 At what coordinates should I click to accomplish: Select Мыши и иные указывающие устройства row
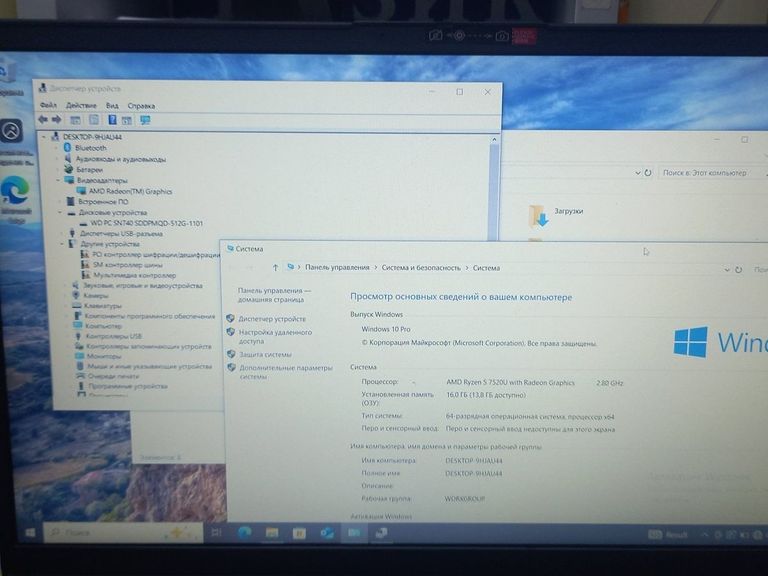[x=149, y=366]
